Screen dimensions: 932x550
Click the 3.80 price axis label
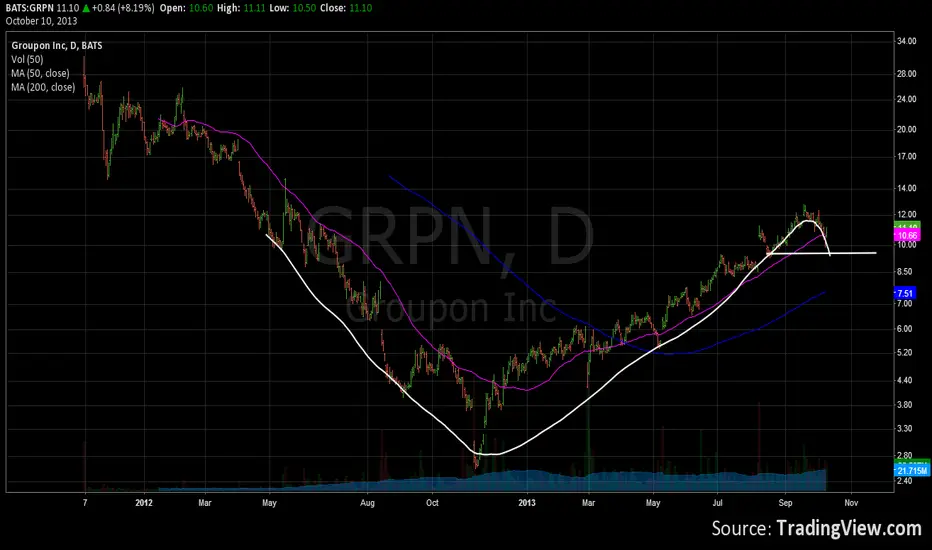904,405
